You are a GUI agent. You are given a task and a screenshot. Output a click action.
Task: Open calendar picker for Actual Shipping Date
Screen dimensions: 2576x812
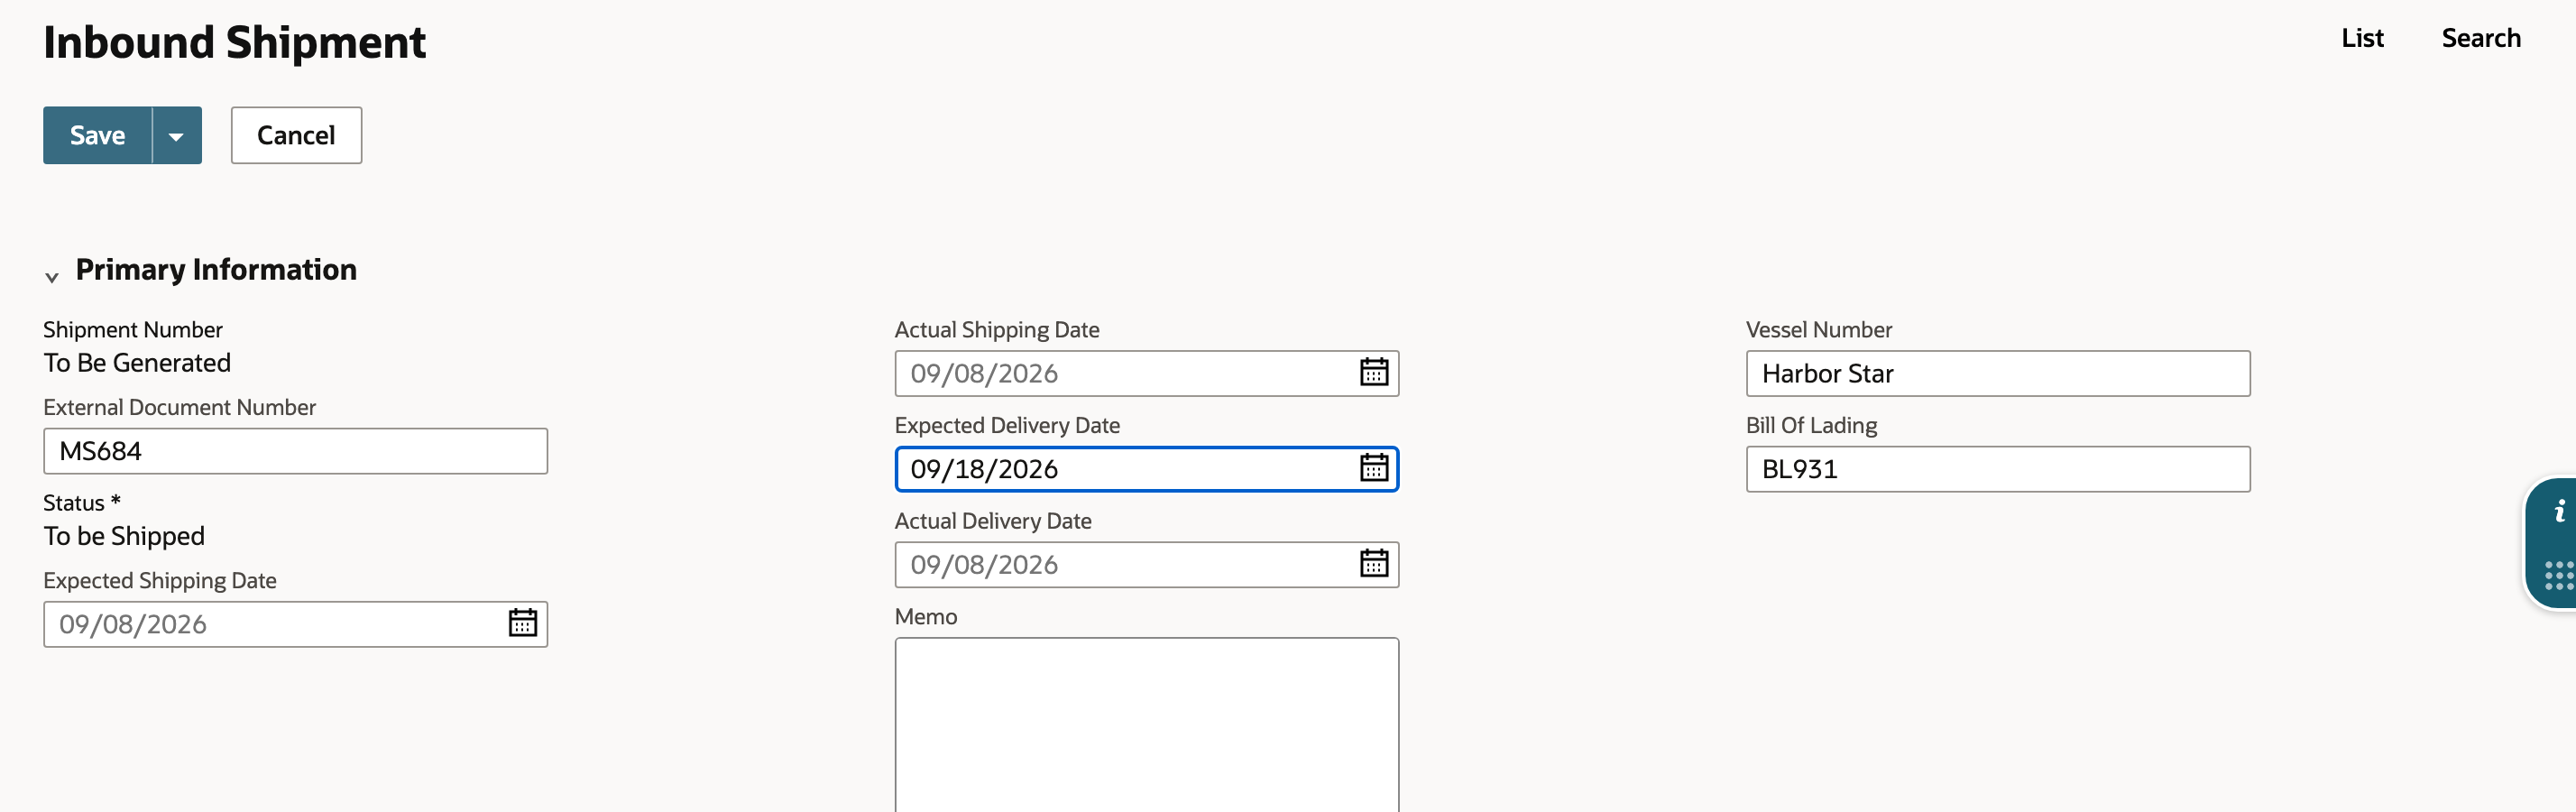1374,372
